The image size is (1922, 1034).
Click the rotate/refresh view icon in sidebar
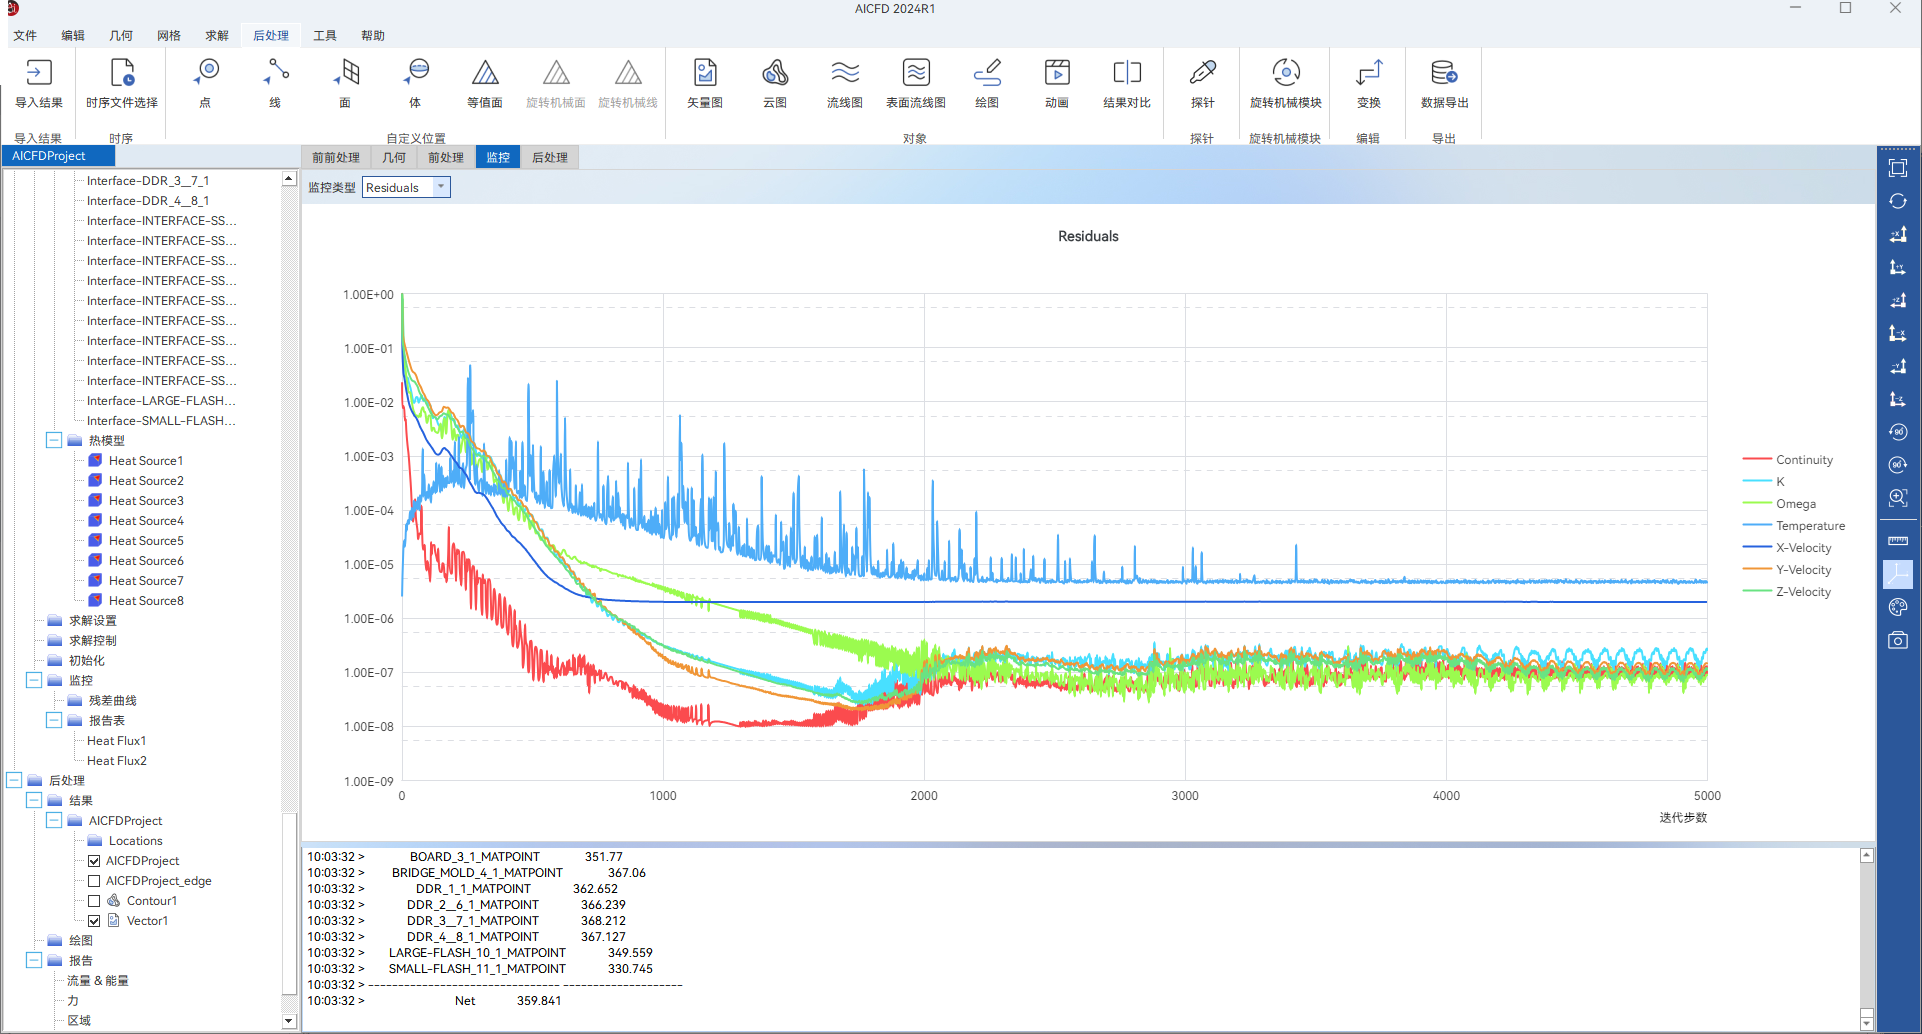coord(1898,201)
